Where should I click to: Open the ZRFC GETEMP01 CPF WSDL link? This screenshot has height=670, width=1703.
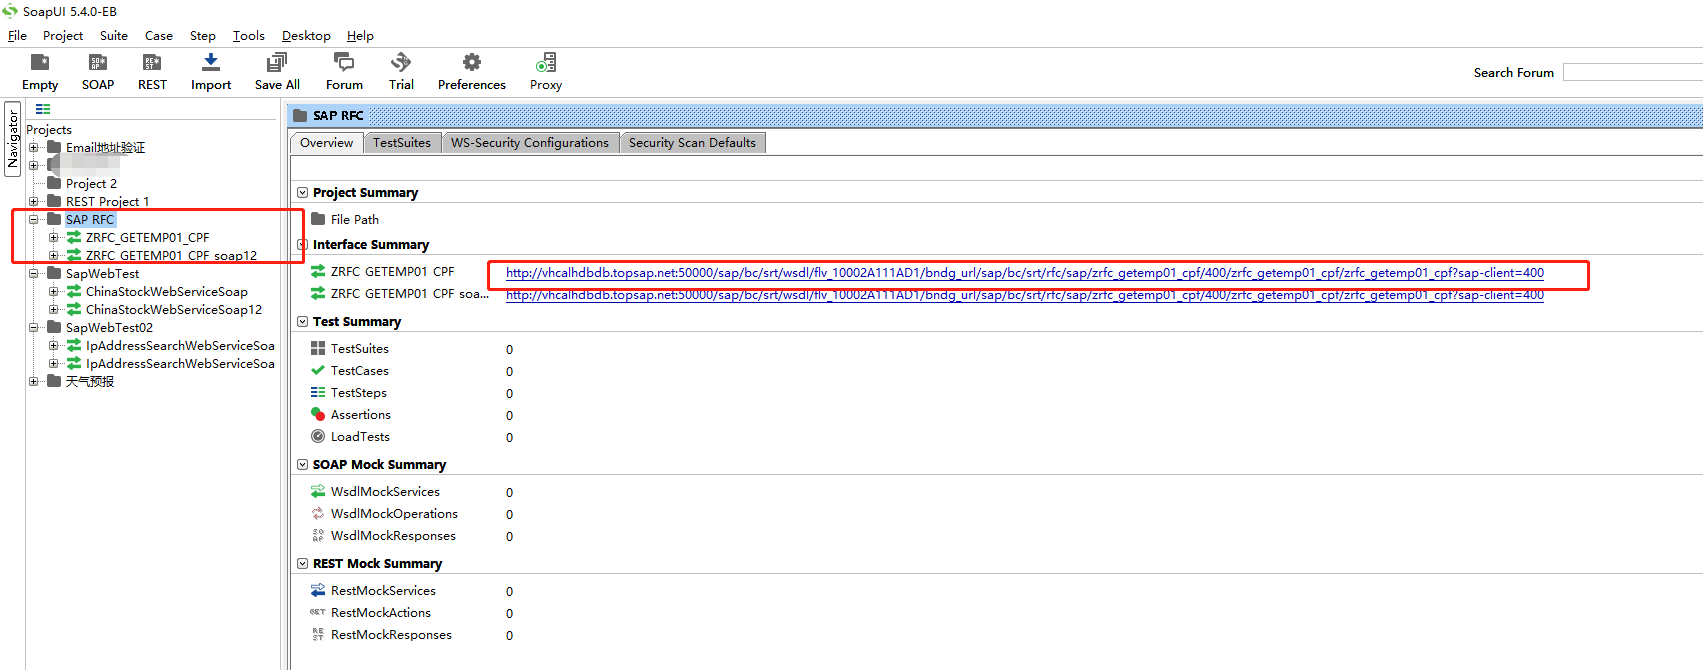tap(1025, 272)
